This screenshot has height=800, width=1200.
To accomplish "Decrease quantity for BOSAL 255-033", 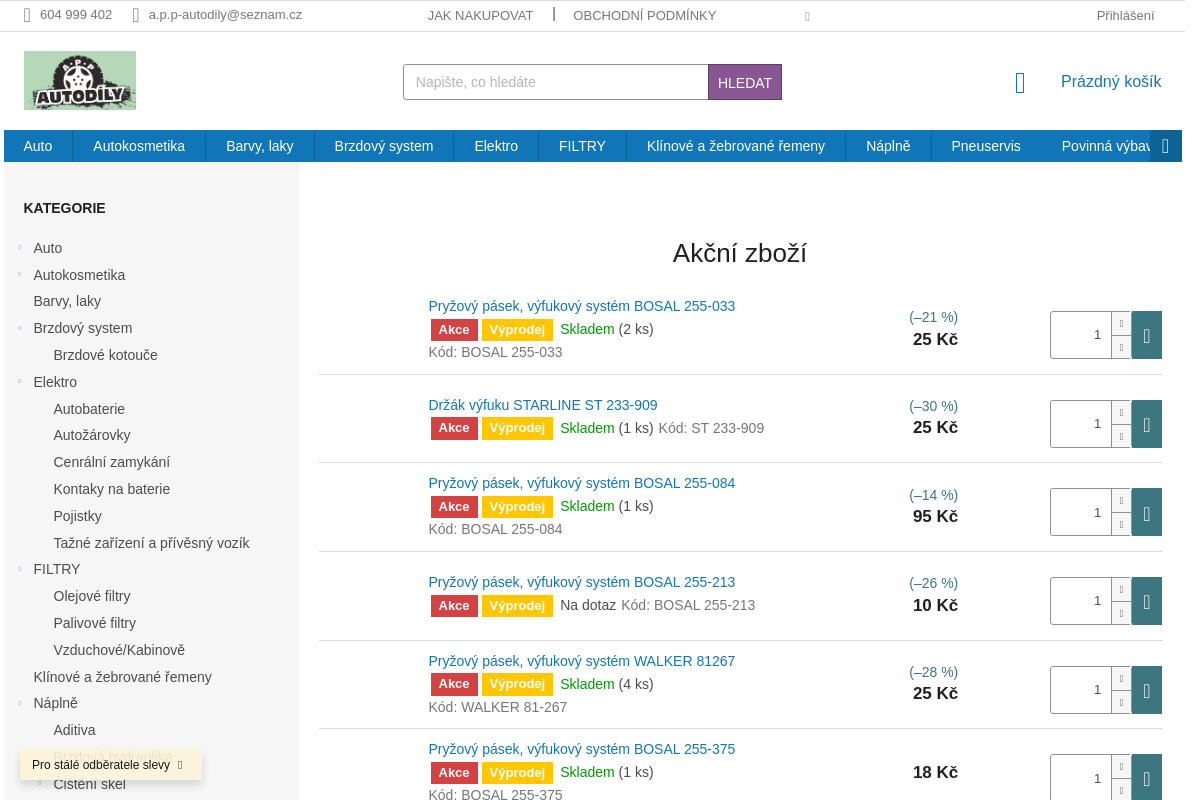I will pos(1121,347).
